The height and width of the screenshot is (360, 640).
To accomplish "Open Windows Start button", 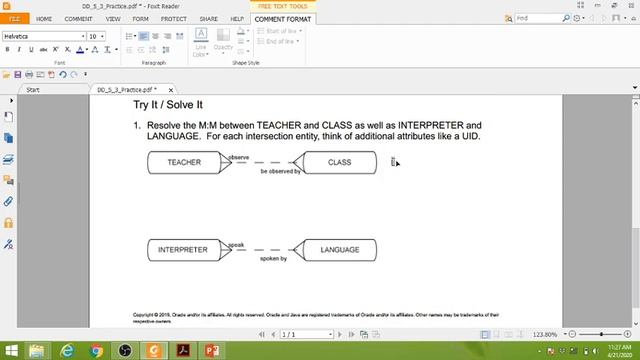I will (11, 351).
